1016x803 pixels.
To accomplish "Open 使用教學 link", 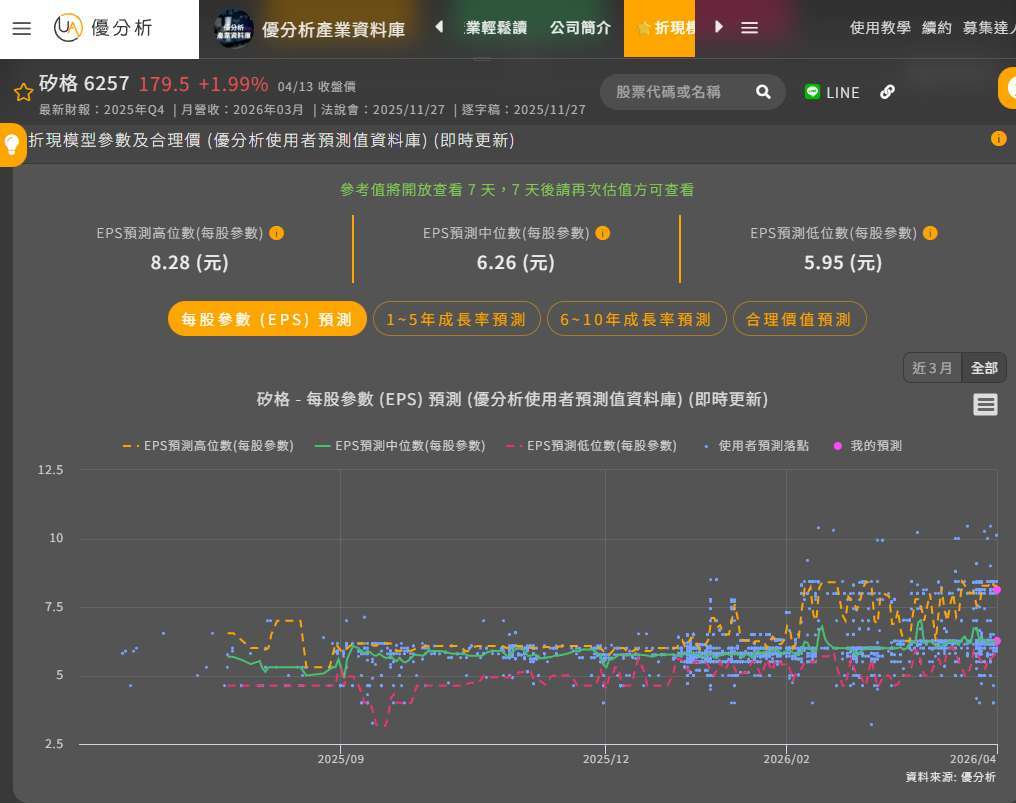I will coord(880,28).
